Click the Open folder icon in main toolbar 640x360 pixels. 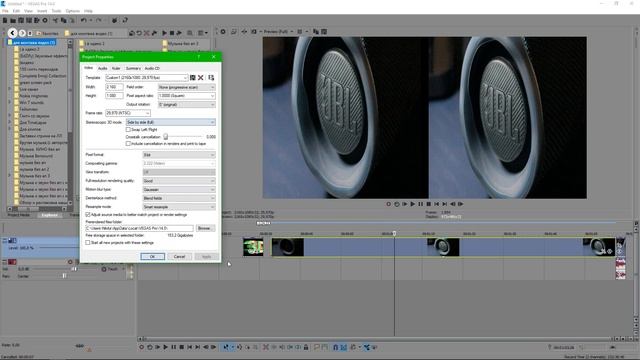13,20
